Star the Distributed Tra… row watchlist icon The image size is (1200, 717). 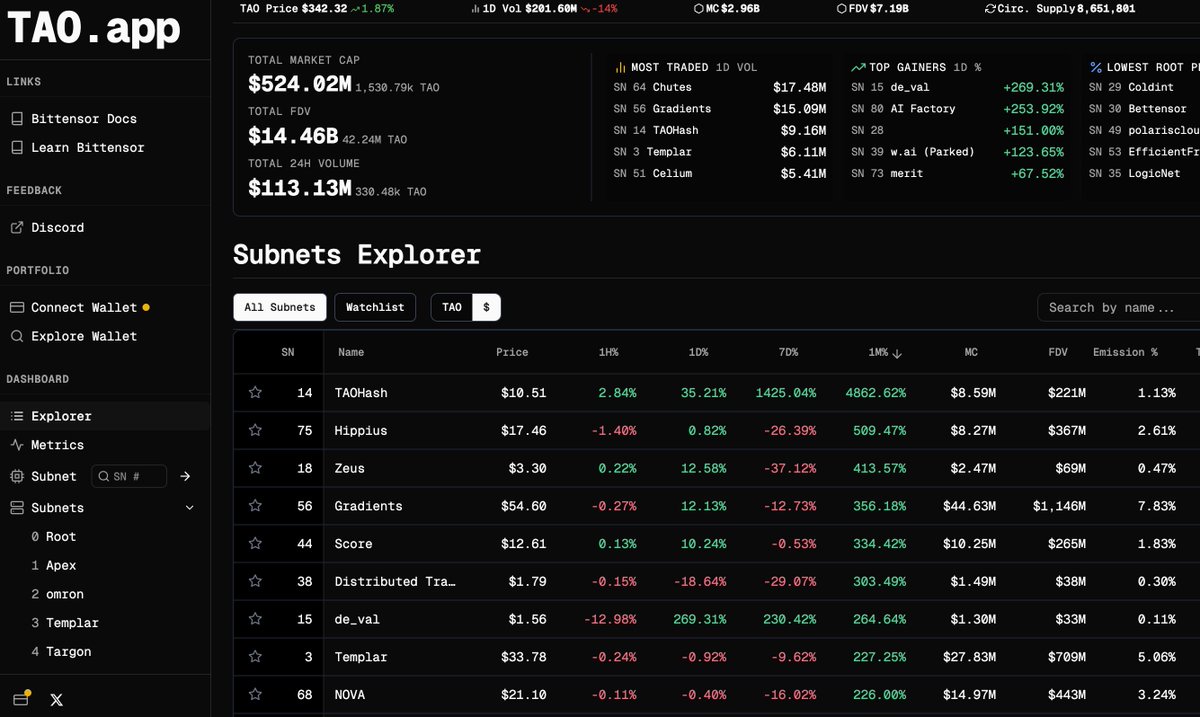[255, 581]
